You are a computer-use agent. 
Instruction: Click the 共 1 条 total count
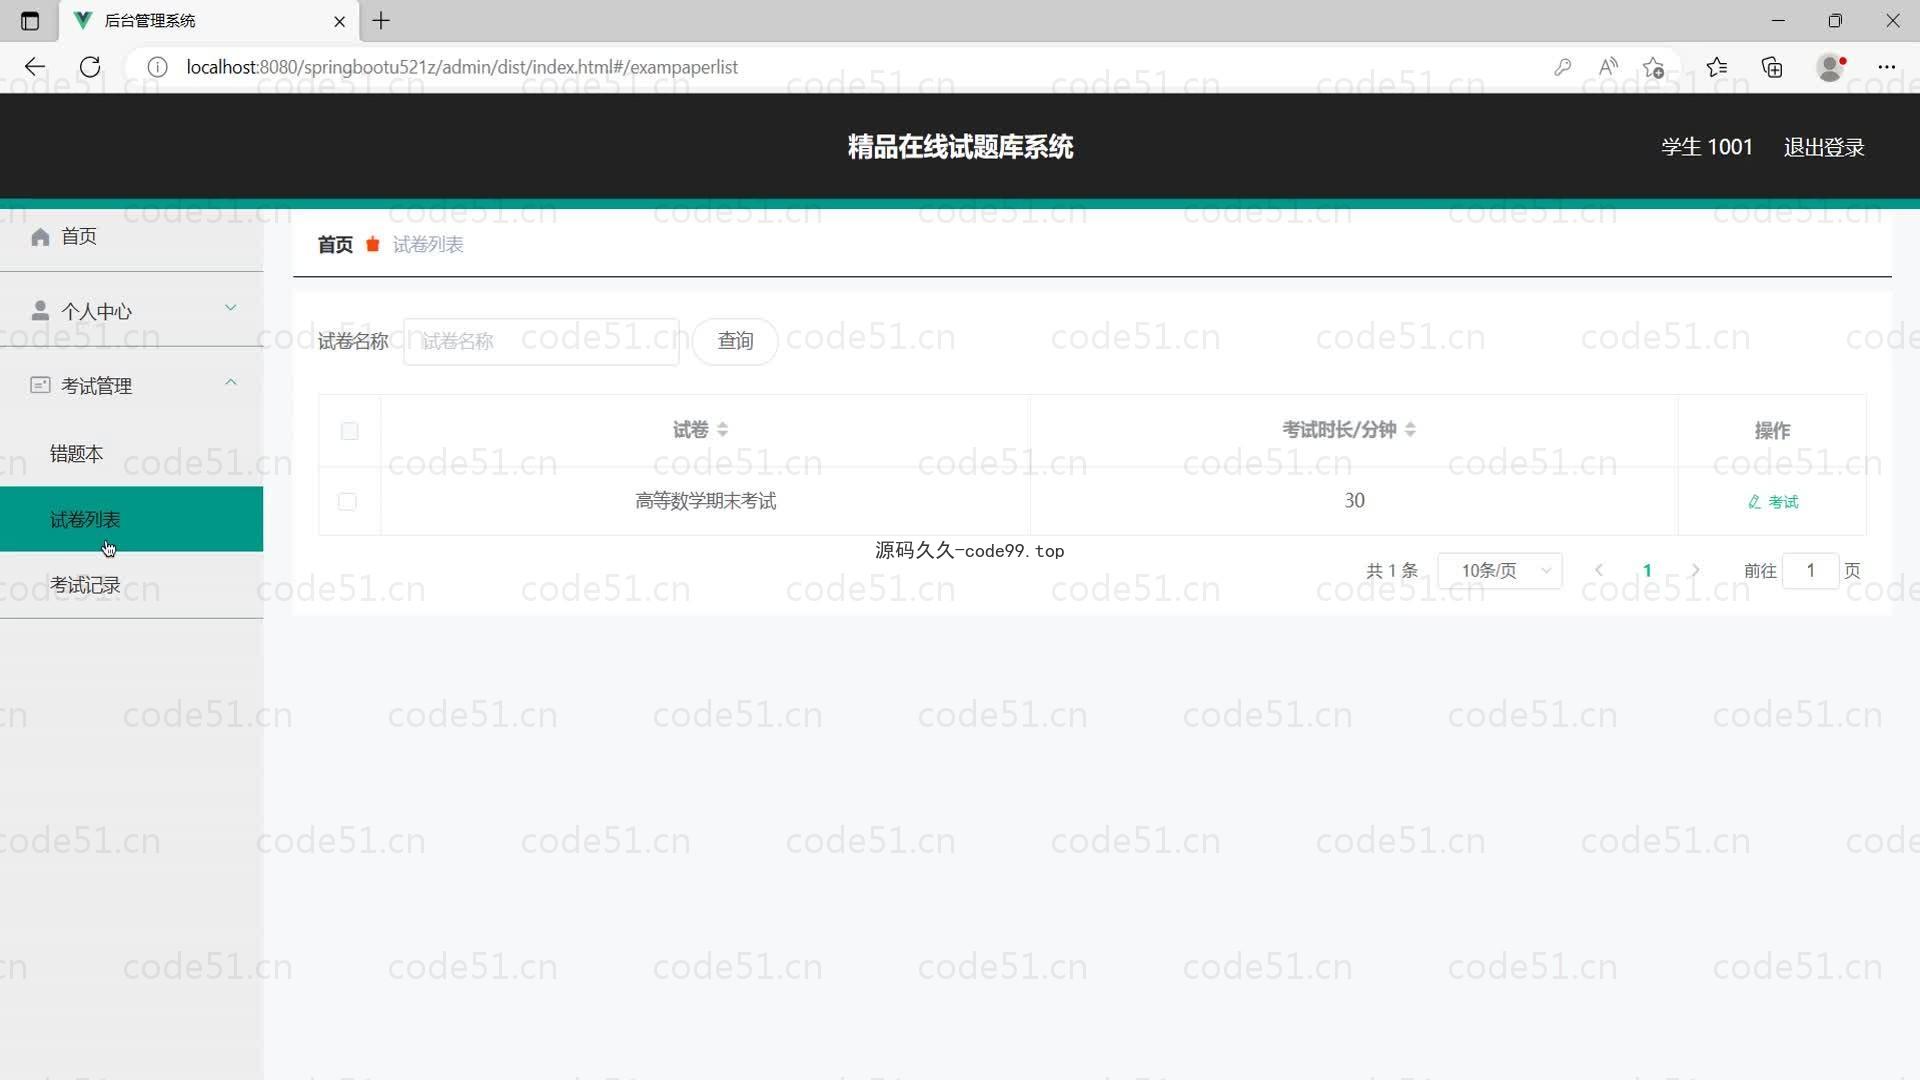[1392, 571]
